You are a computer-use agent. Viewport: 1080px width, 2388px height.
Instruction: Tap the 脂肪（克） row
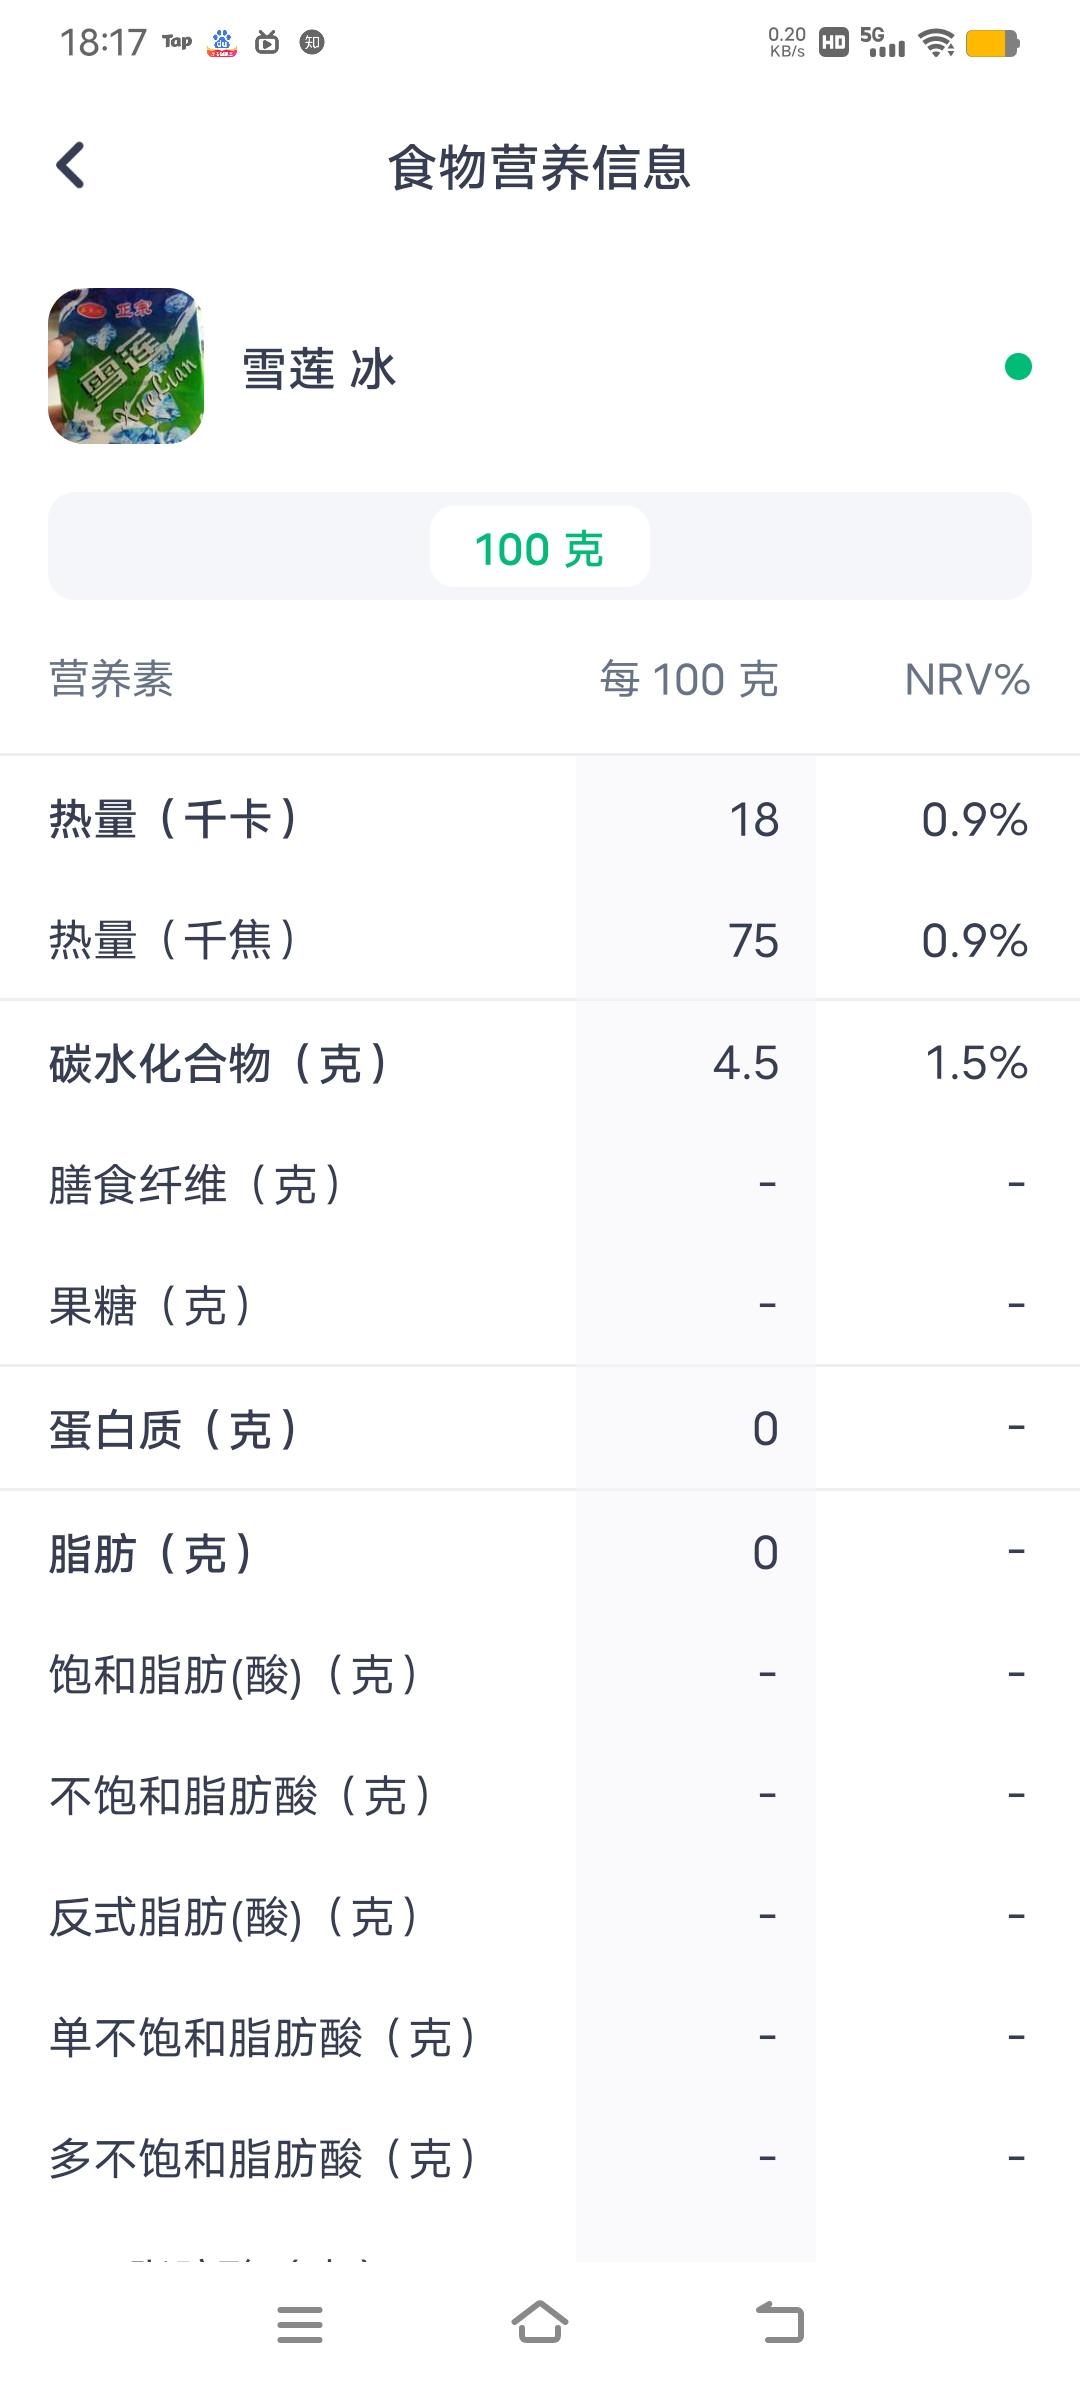[x=540, y=1553]
